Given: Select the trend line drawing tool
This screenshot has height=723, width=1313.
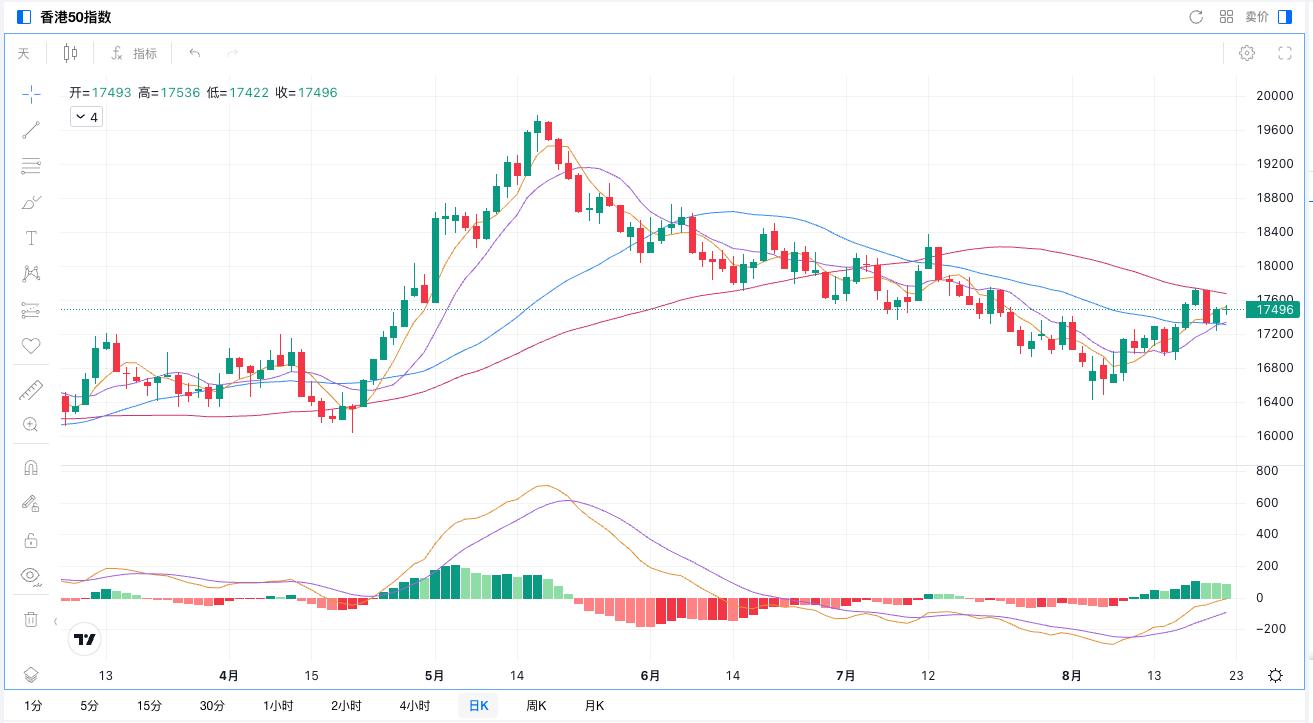Looking at the screenshot, I should (x=31, y=130).
